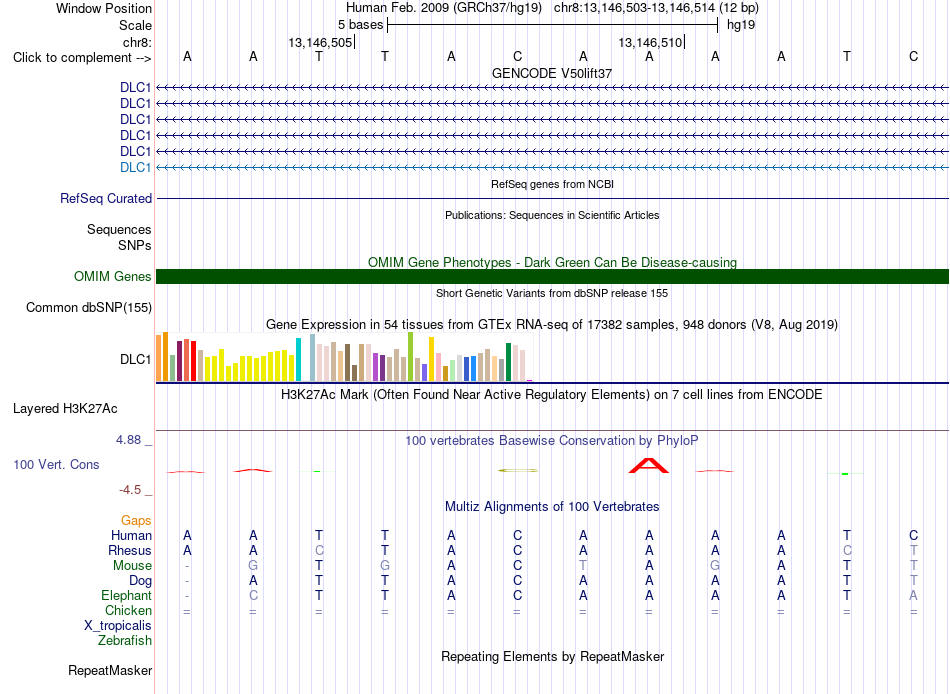Click the 13,146,510 coordinate marker

click(x=650, y=42)
